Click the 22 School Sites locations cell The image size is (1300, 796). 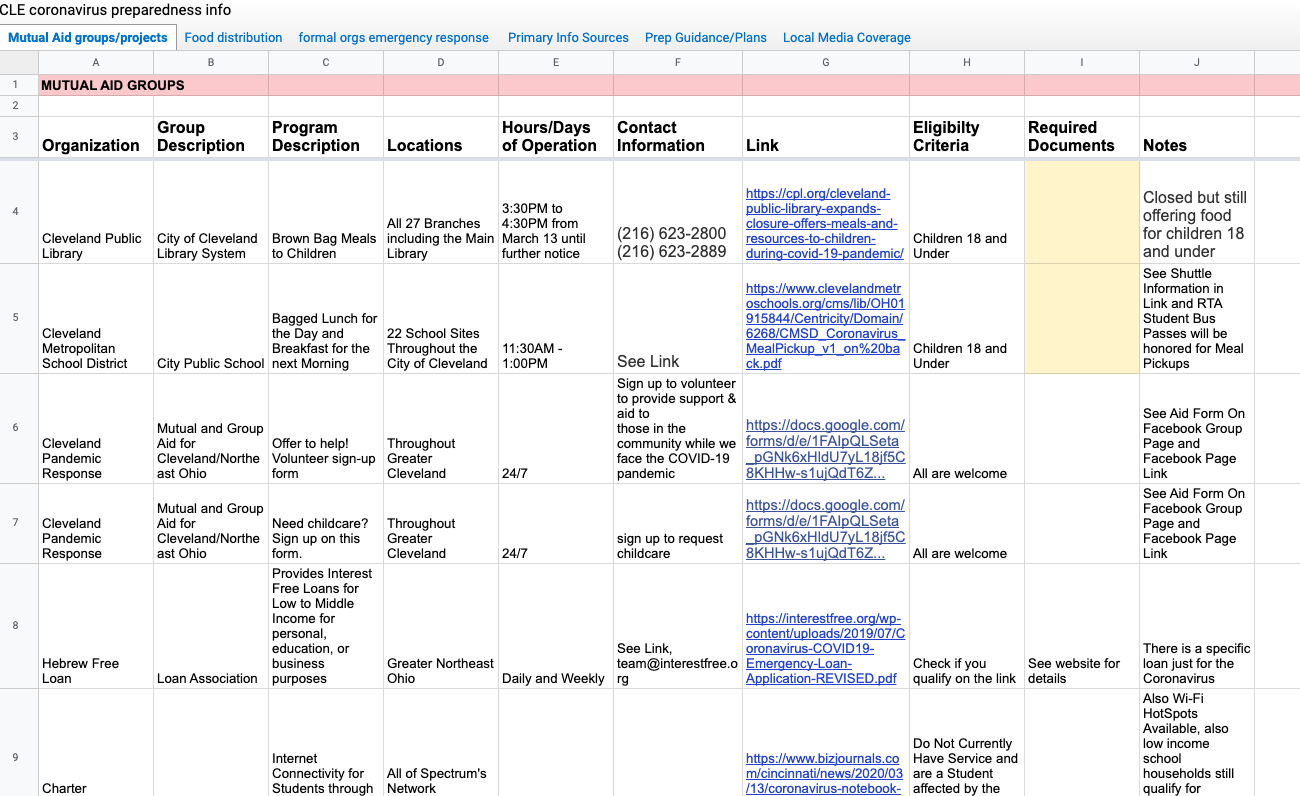point(441,319)
